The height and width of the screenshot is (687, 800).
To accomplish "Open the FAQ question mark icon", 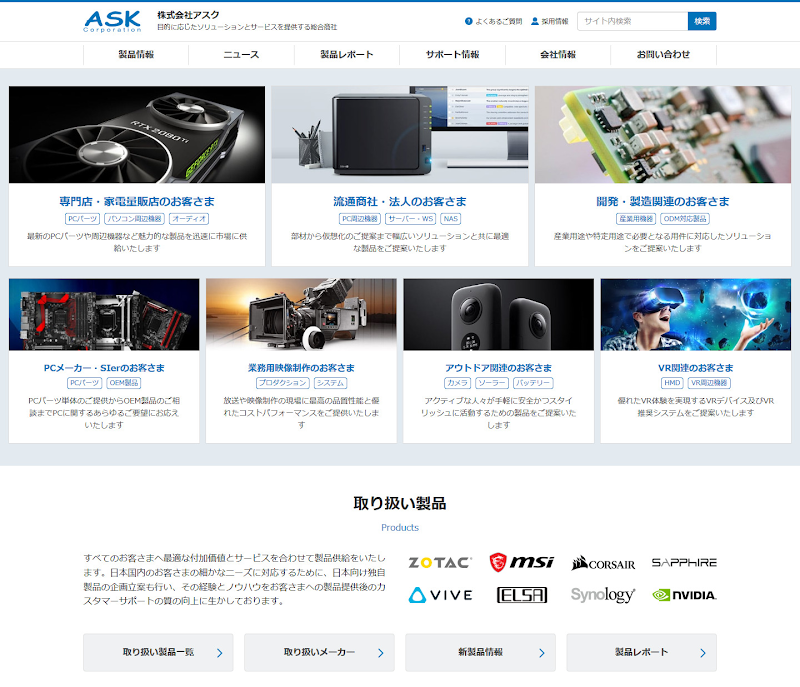I will pos(468,21).
